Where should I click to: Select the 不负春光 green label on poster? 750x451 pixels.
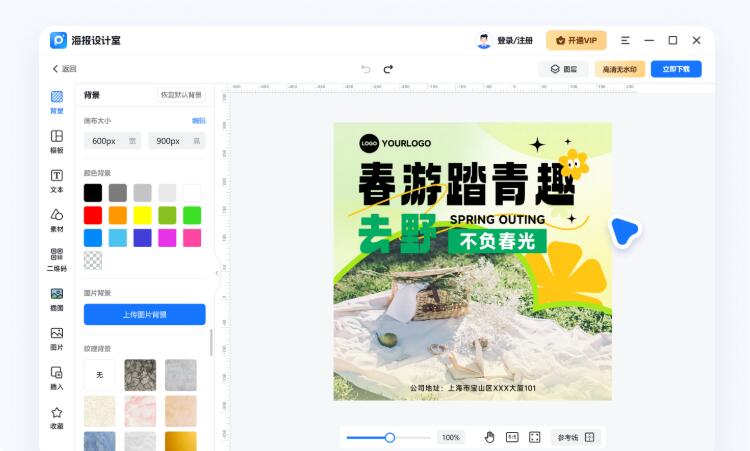[497, 242]
